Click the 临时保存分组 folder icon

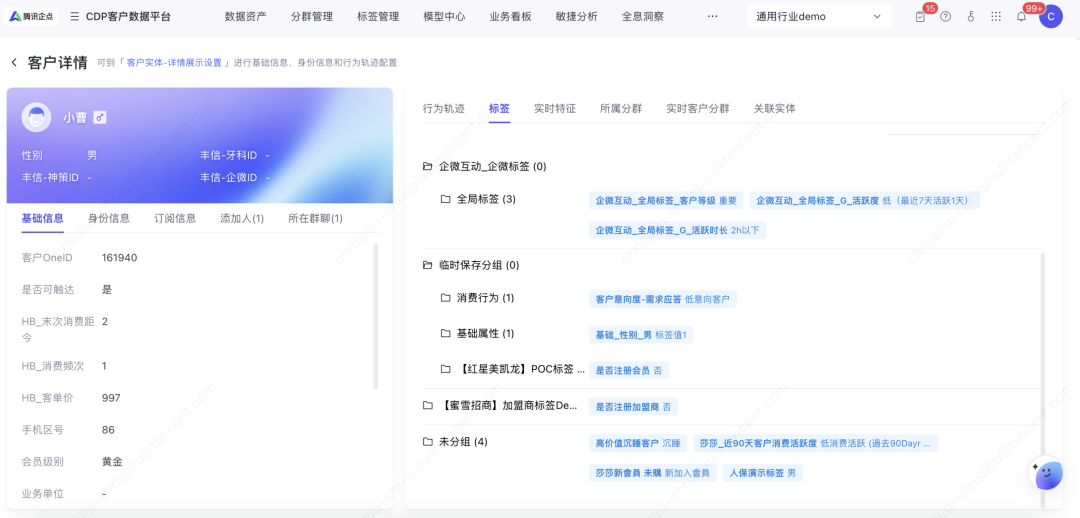(x=427, y=265)
